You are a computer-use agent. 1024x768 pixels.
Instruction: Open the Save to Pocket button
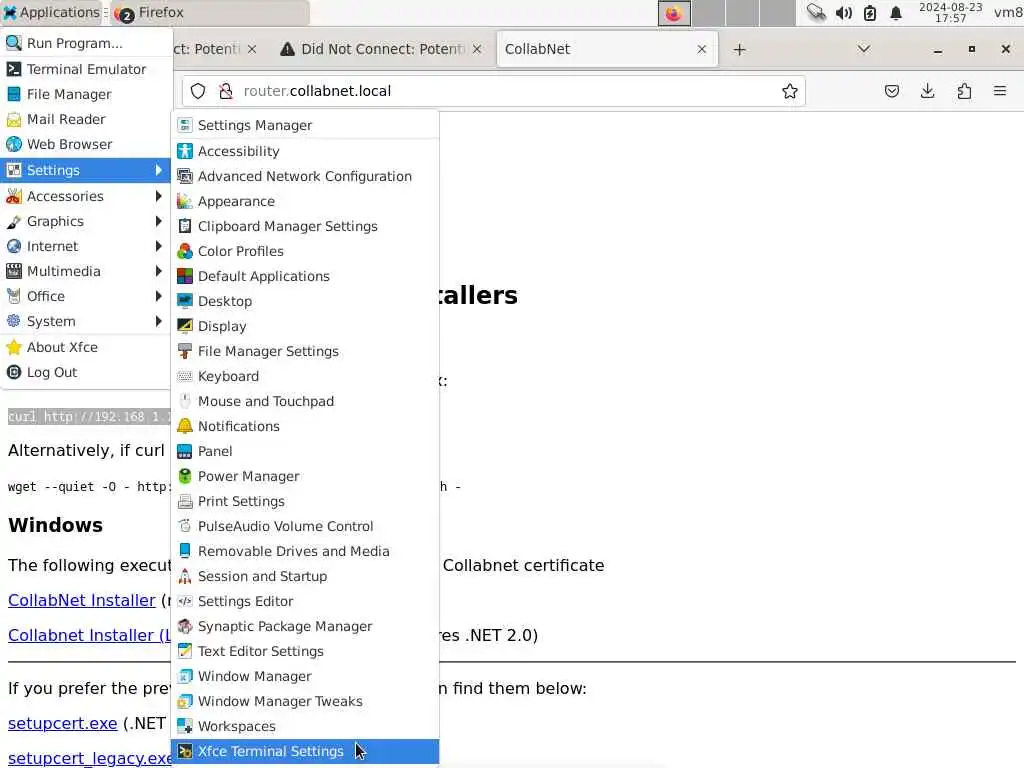891,91
